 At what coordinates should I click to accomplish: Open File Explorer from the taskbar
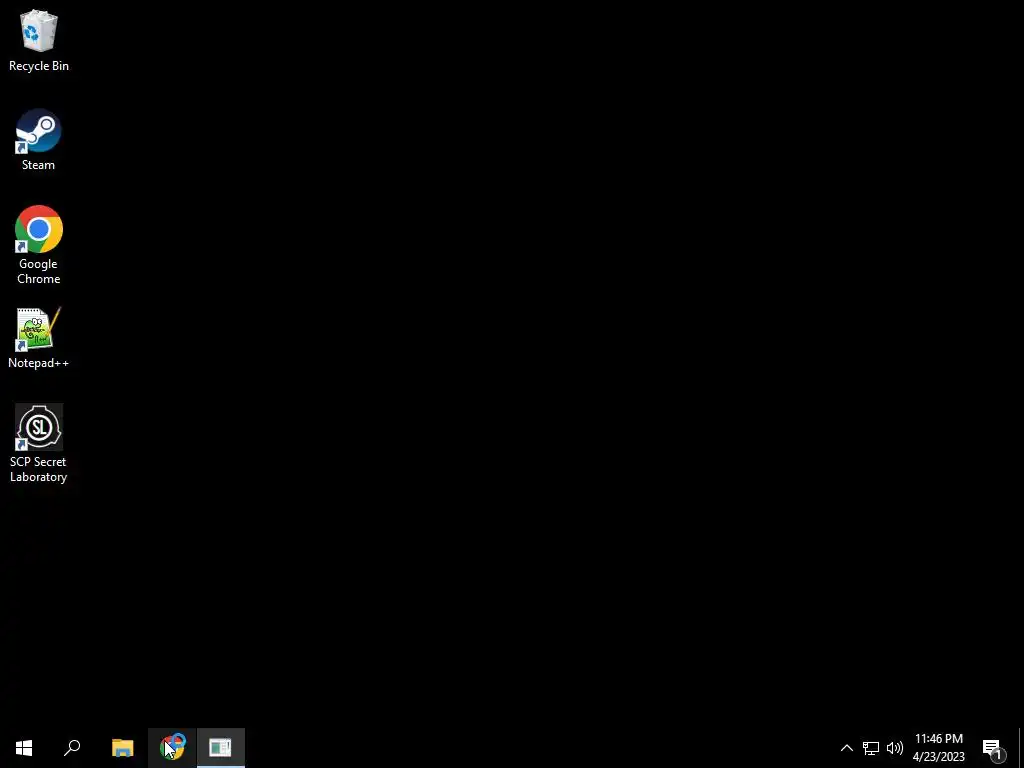click(x=123, y=748)
